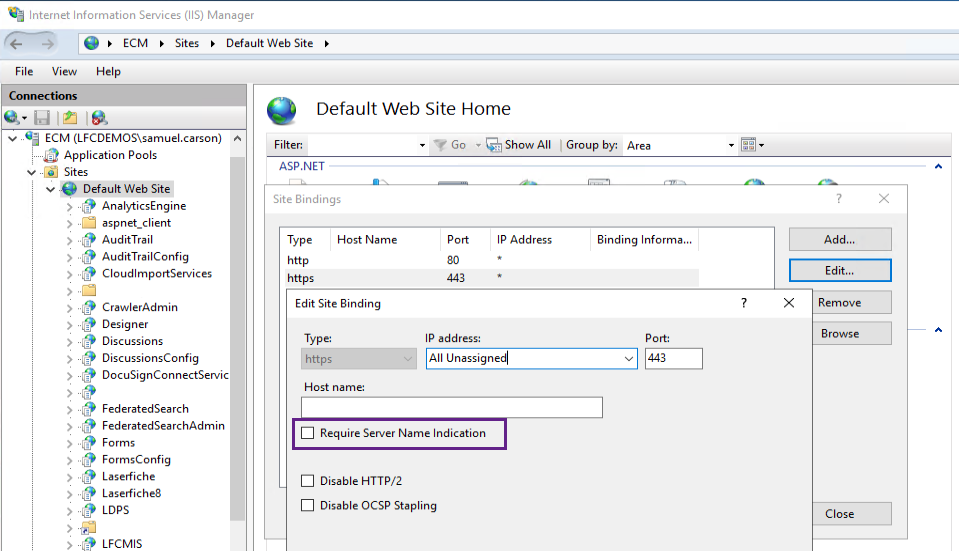This screenshot has height=551, width=959.
Task: Collapse the Sites tree node
Action: click(x=32, y=172)
